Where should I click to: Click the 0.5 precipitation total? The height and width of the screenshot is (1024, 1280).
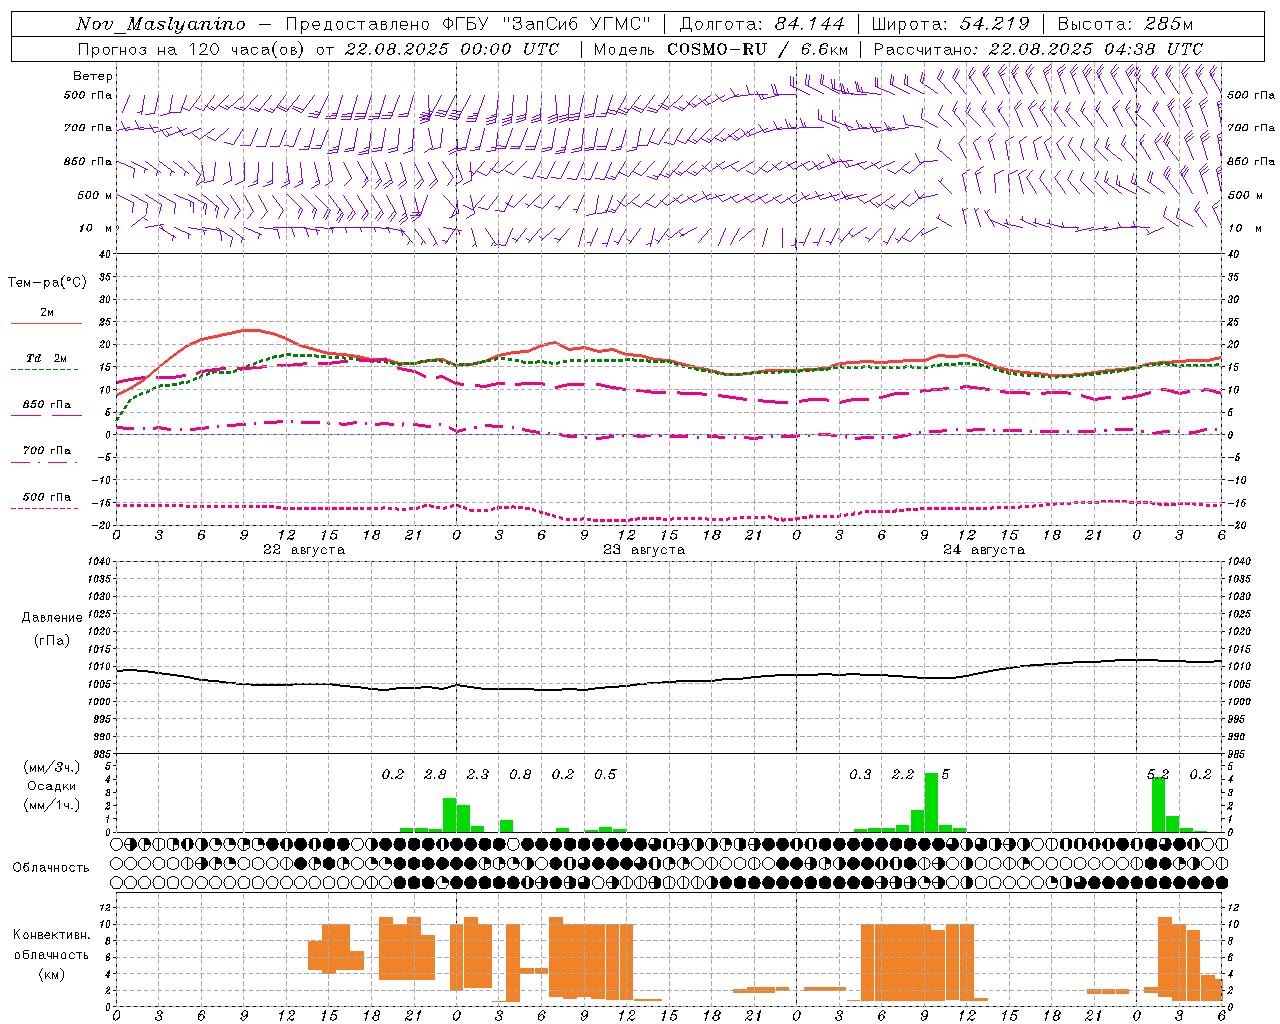click(605, 775)
